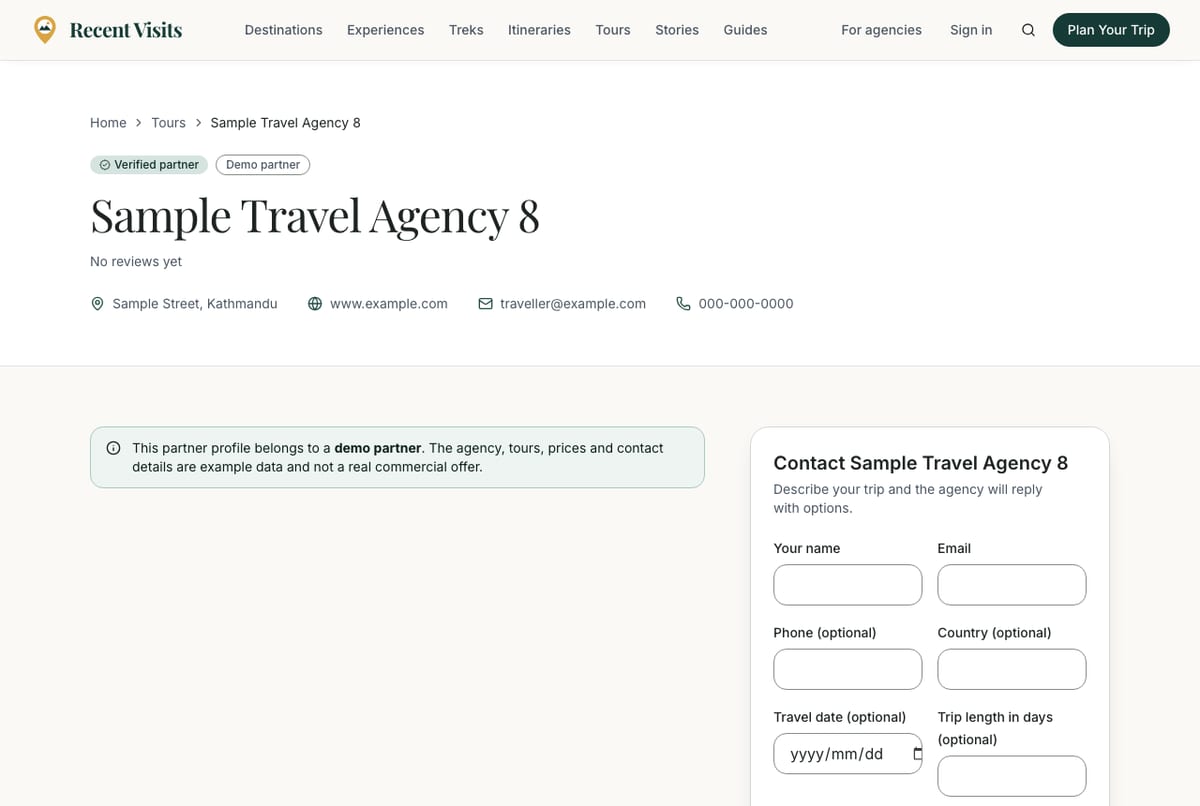The width and height of the screenshot is (1200, 806).
Task: Open the For agencies link
Action: pos(881,30)
